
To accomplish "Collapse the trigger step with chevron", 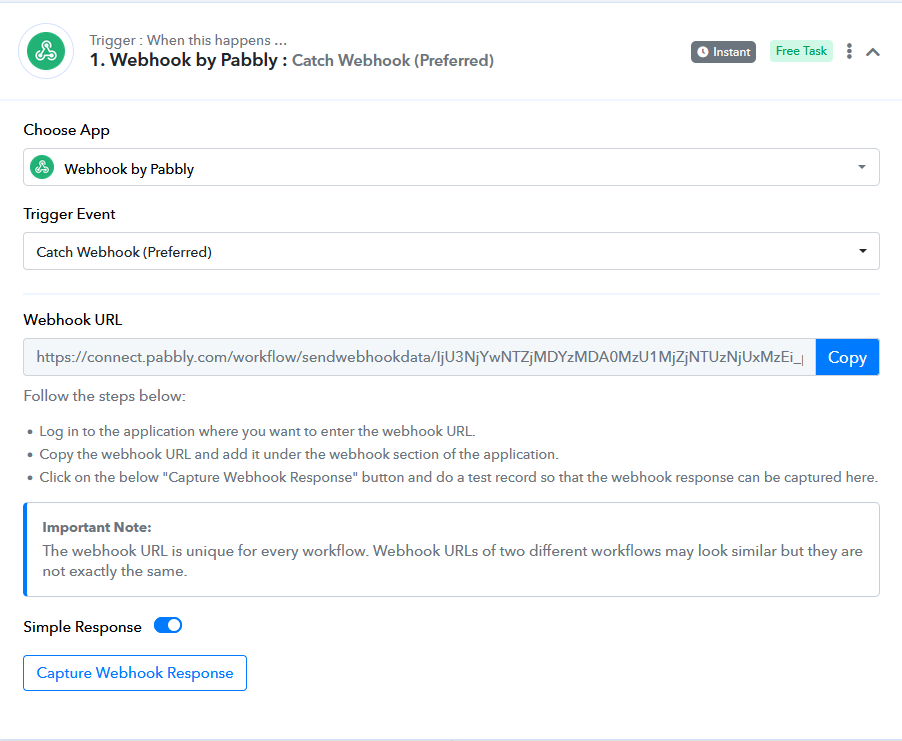I will tap(873, 52).
